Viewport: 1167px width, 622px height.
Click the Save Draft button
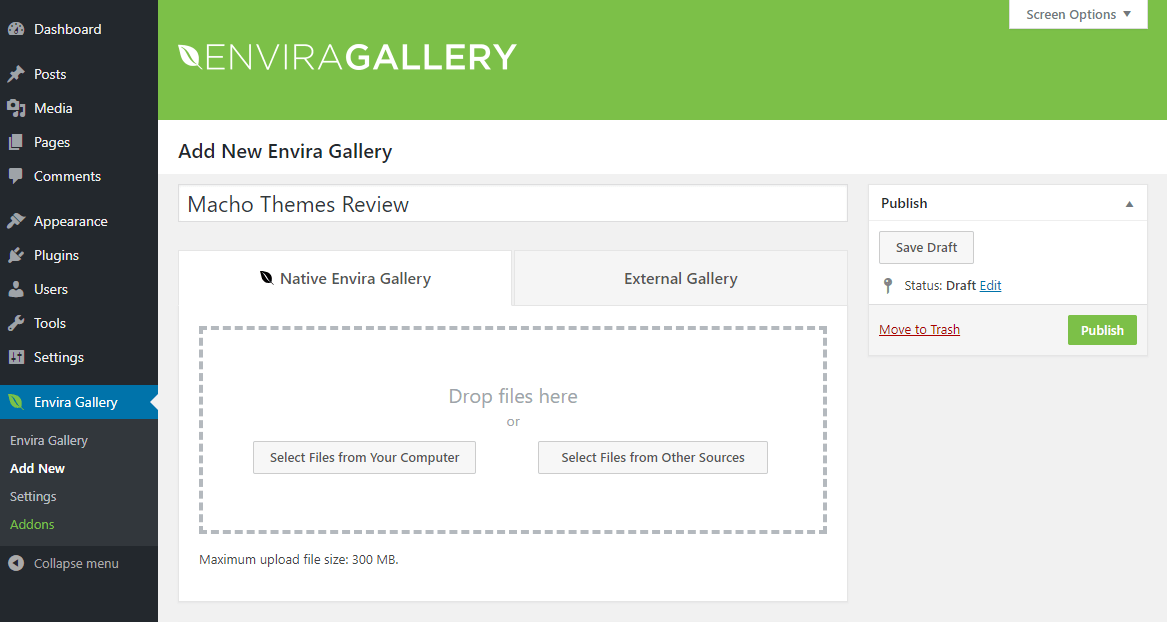click(x=926, y=247)
